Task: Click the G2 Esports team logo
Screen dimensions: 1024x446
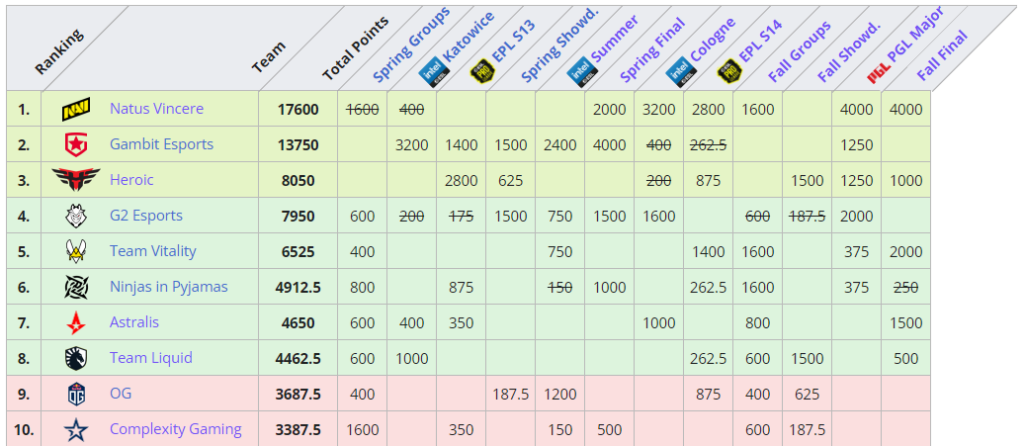Action: coord(76,215)
